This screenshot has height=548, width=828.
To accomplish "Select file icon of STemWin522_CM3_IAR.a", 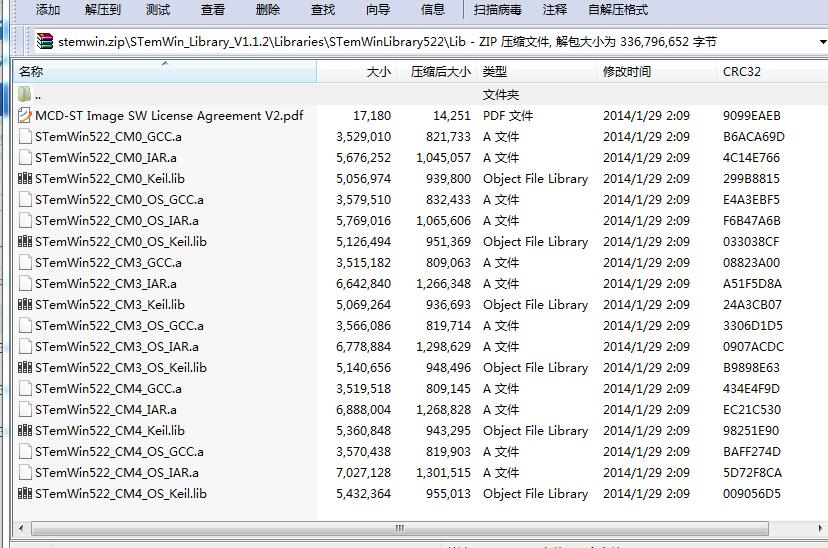I will (25, 284).
